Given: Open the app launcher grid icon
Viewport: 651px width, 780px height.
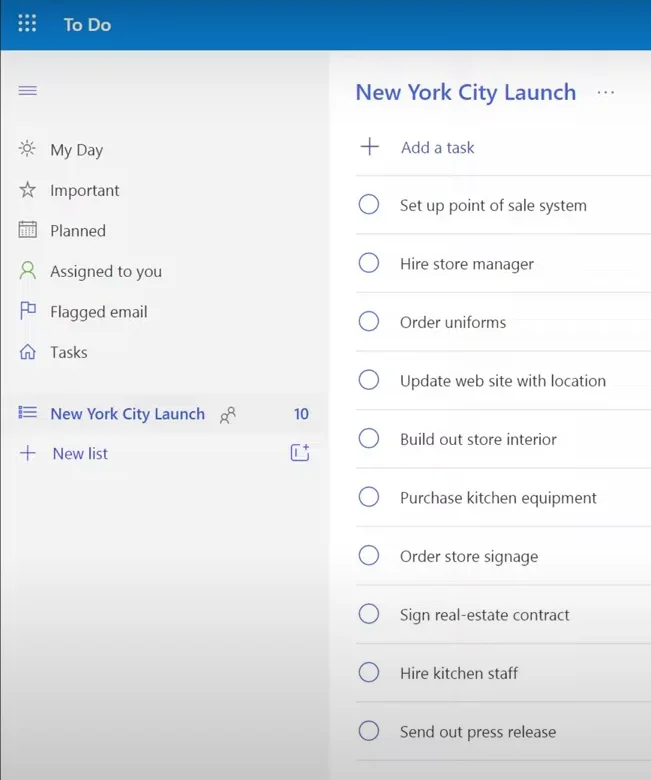Looking at the screenshot, I should tap(27, 23).
